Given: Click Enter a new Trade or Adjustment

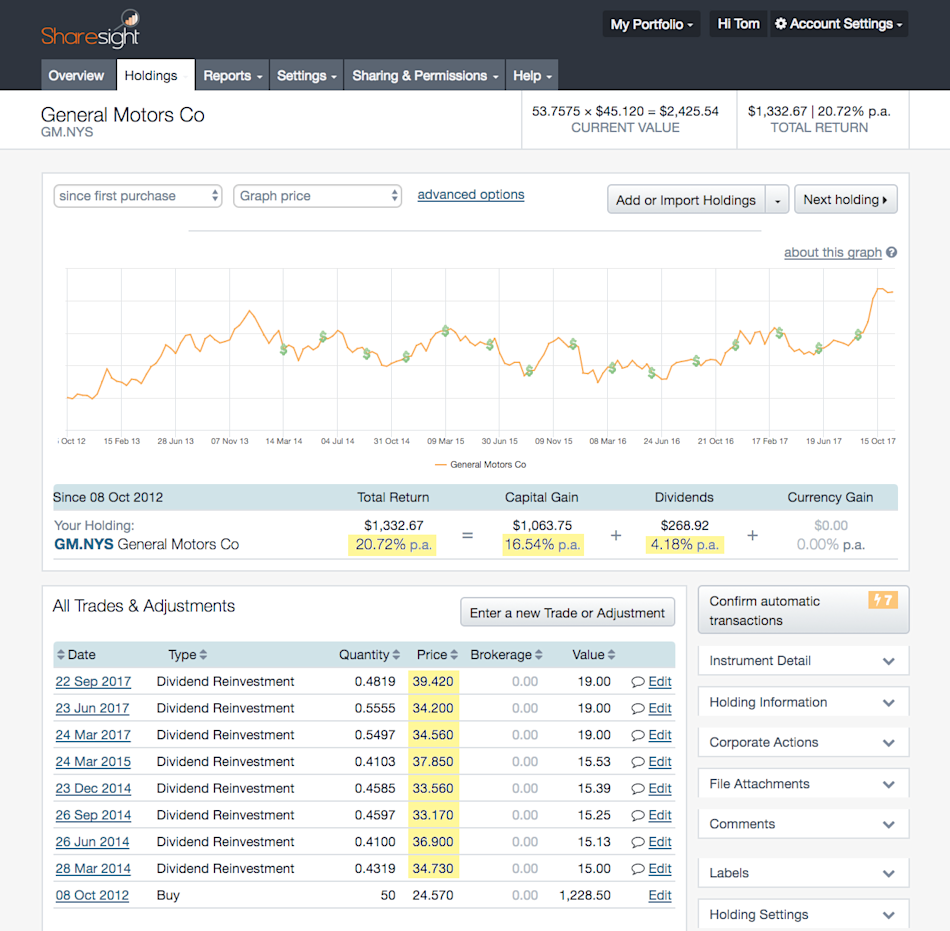Looking at the screenshot, I should 568,613.
